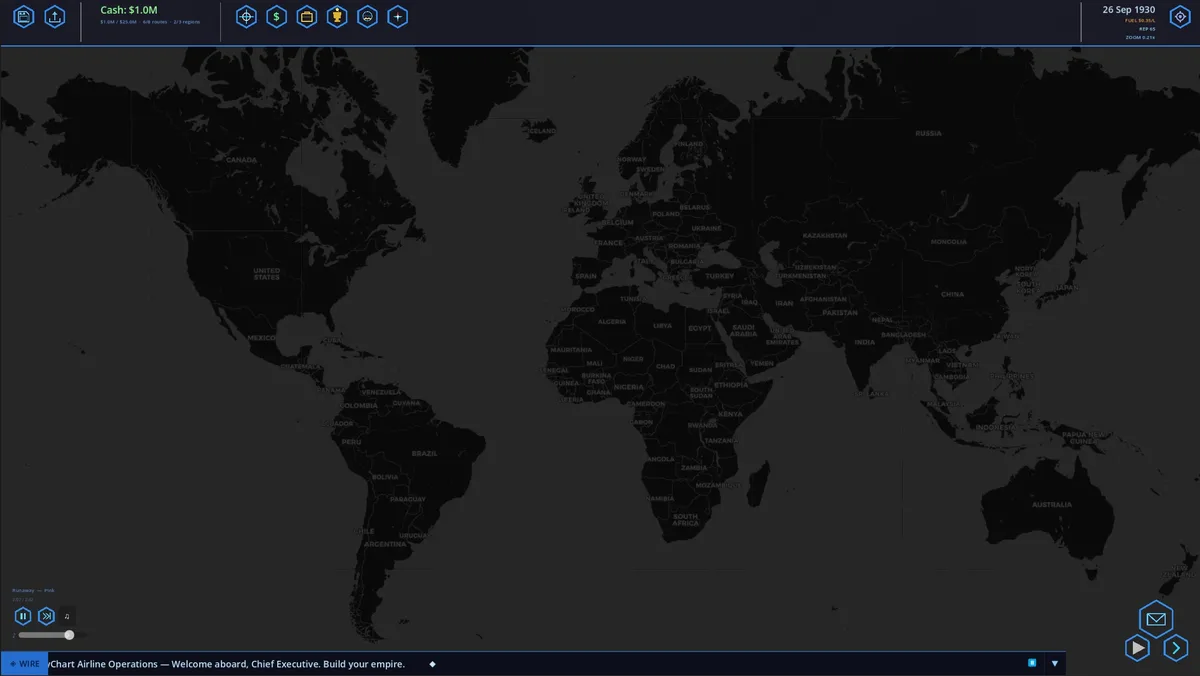The height and width of the screenshot is (676, 1200).
Task: Click the headset support icon in toolbar
Action: click(x=367, y=16)
